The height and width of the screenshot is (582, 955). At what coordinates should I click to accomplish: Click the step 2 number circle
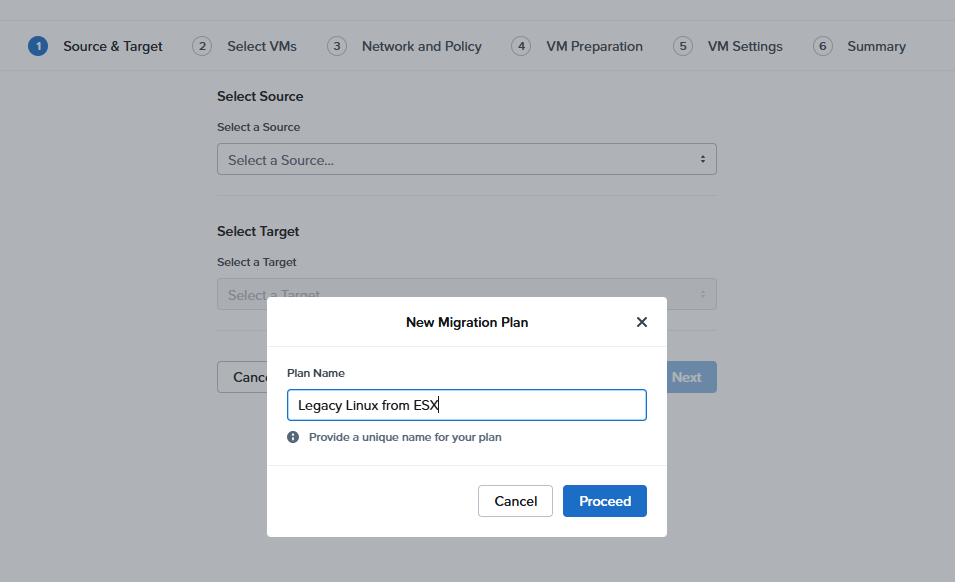click(202, 46)
